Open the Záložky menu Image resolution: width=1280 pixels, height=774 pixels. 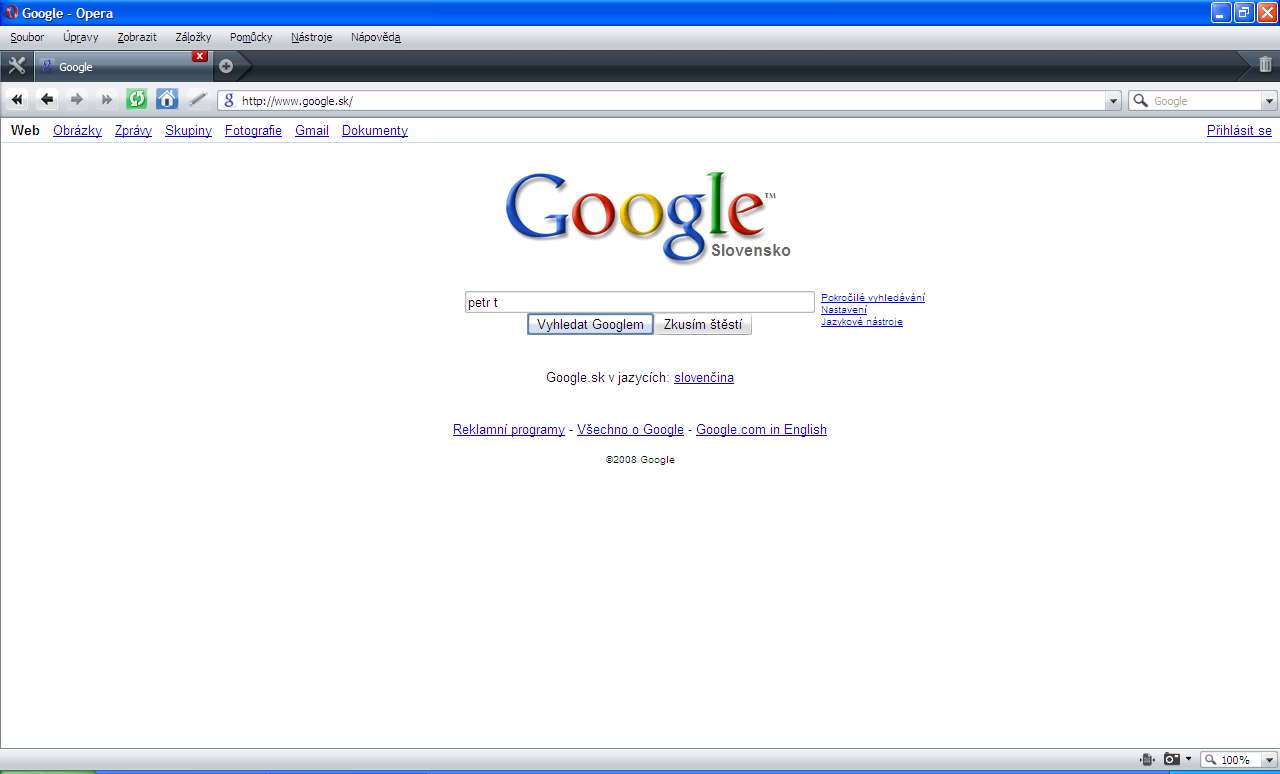click(x=193, y=37)
